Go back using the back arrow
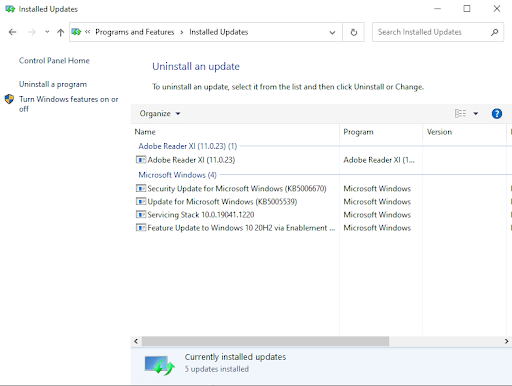The width and height of the screenshot is (512, 386). pos(12,32)
